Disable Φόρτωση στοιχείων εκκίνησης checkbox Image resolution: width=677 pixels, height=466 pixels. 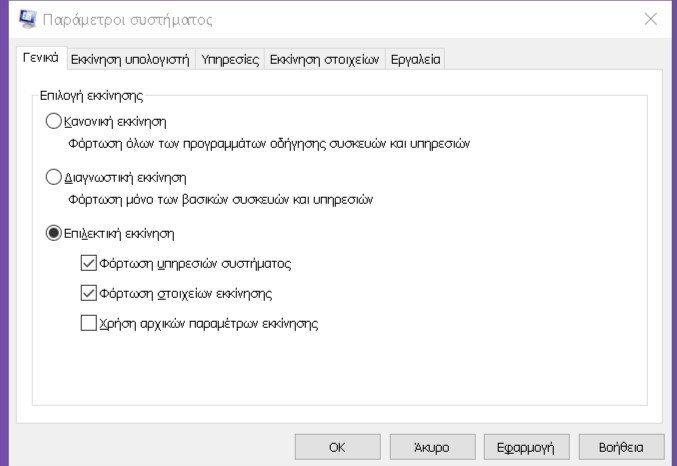click(89, 294)
